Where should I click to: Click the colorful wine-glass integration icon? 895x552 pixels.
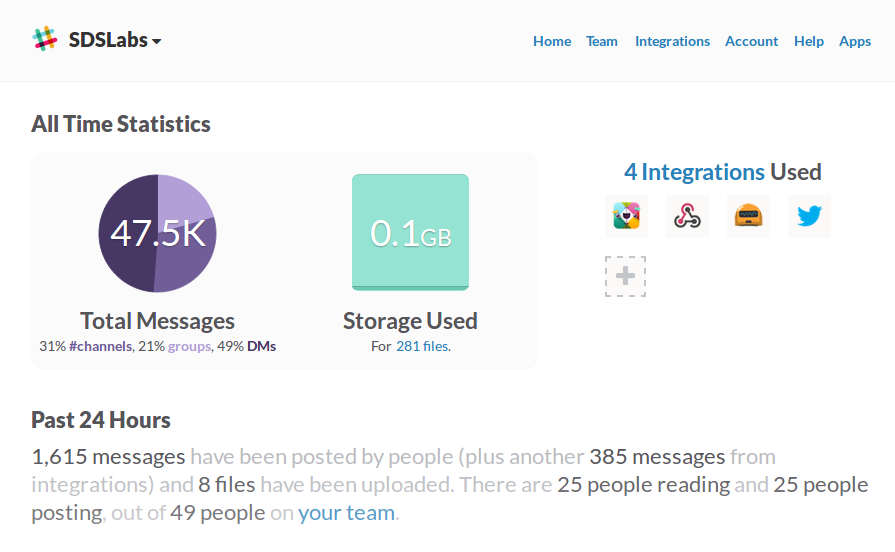coord(626,216)
